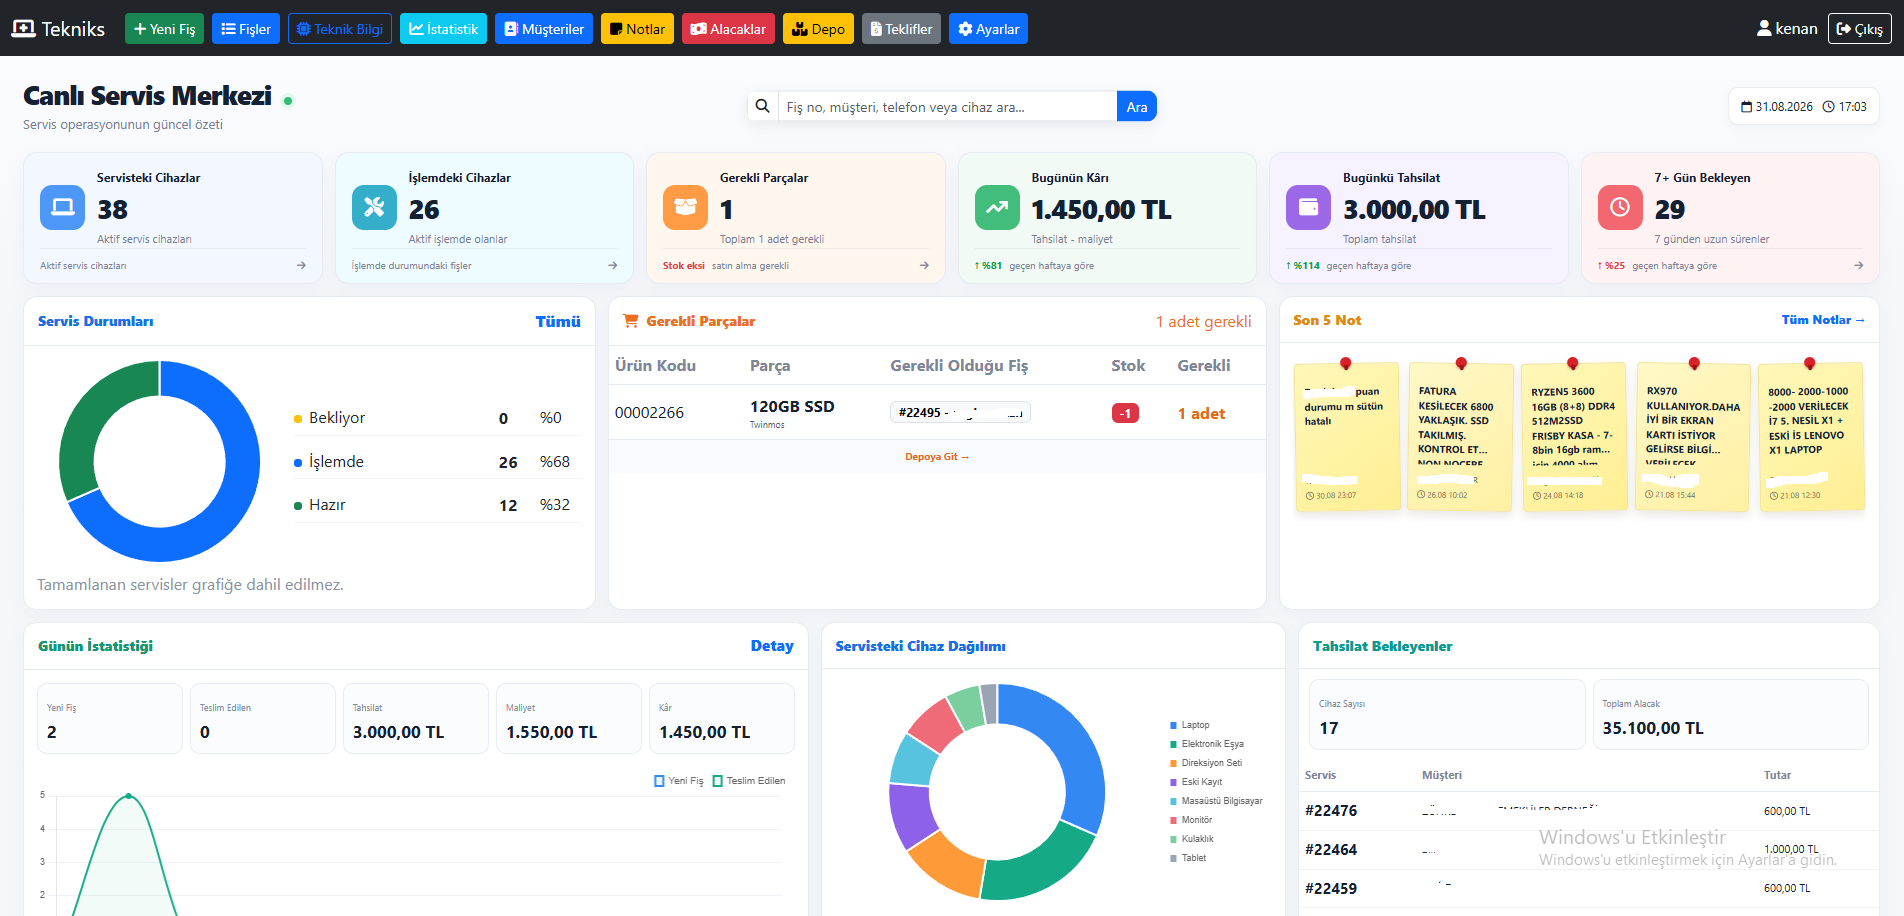This screenshot has width=1904, height=916.
Task: Open service #22464 in Tahsilat Bekleyenler
Action: [x=1331, y=850]
